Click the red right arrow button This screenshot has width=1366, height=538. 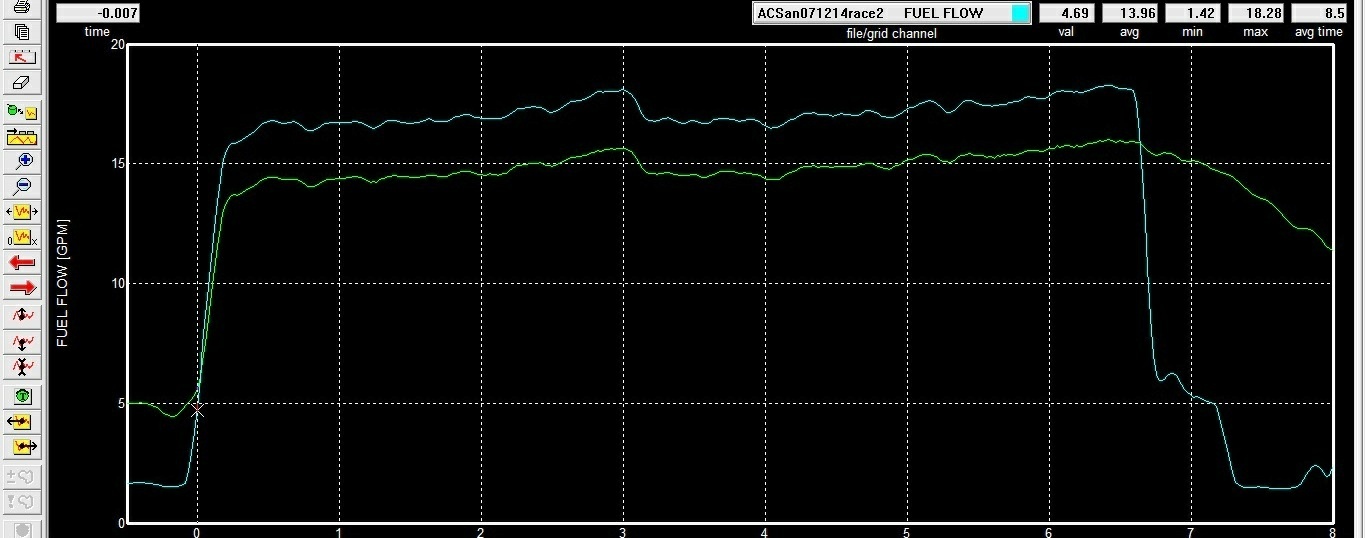tap(22, 289)
